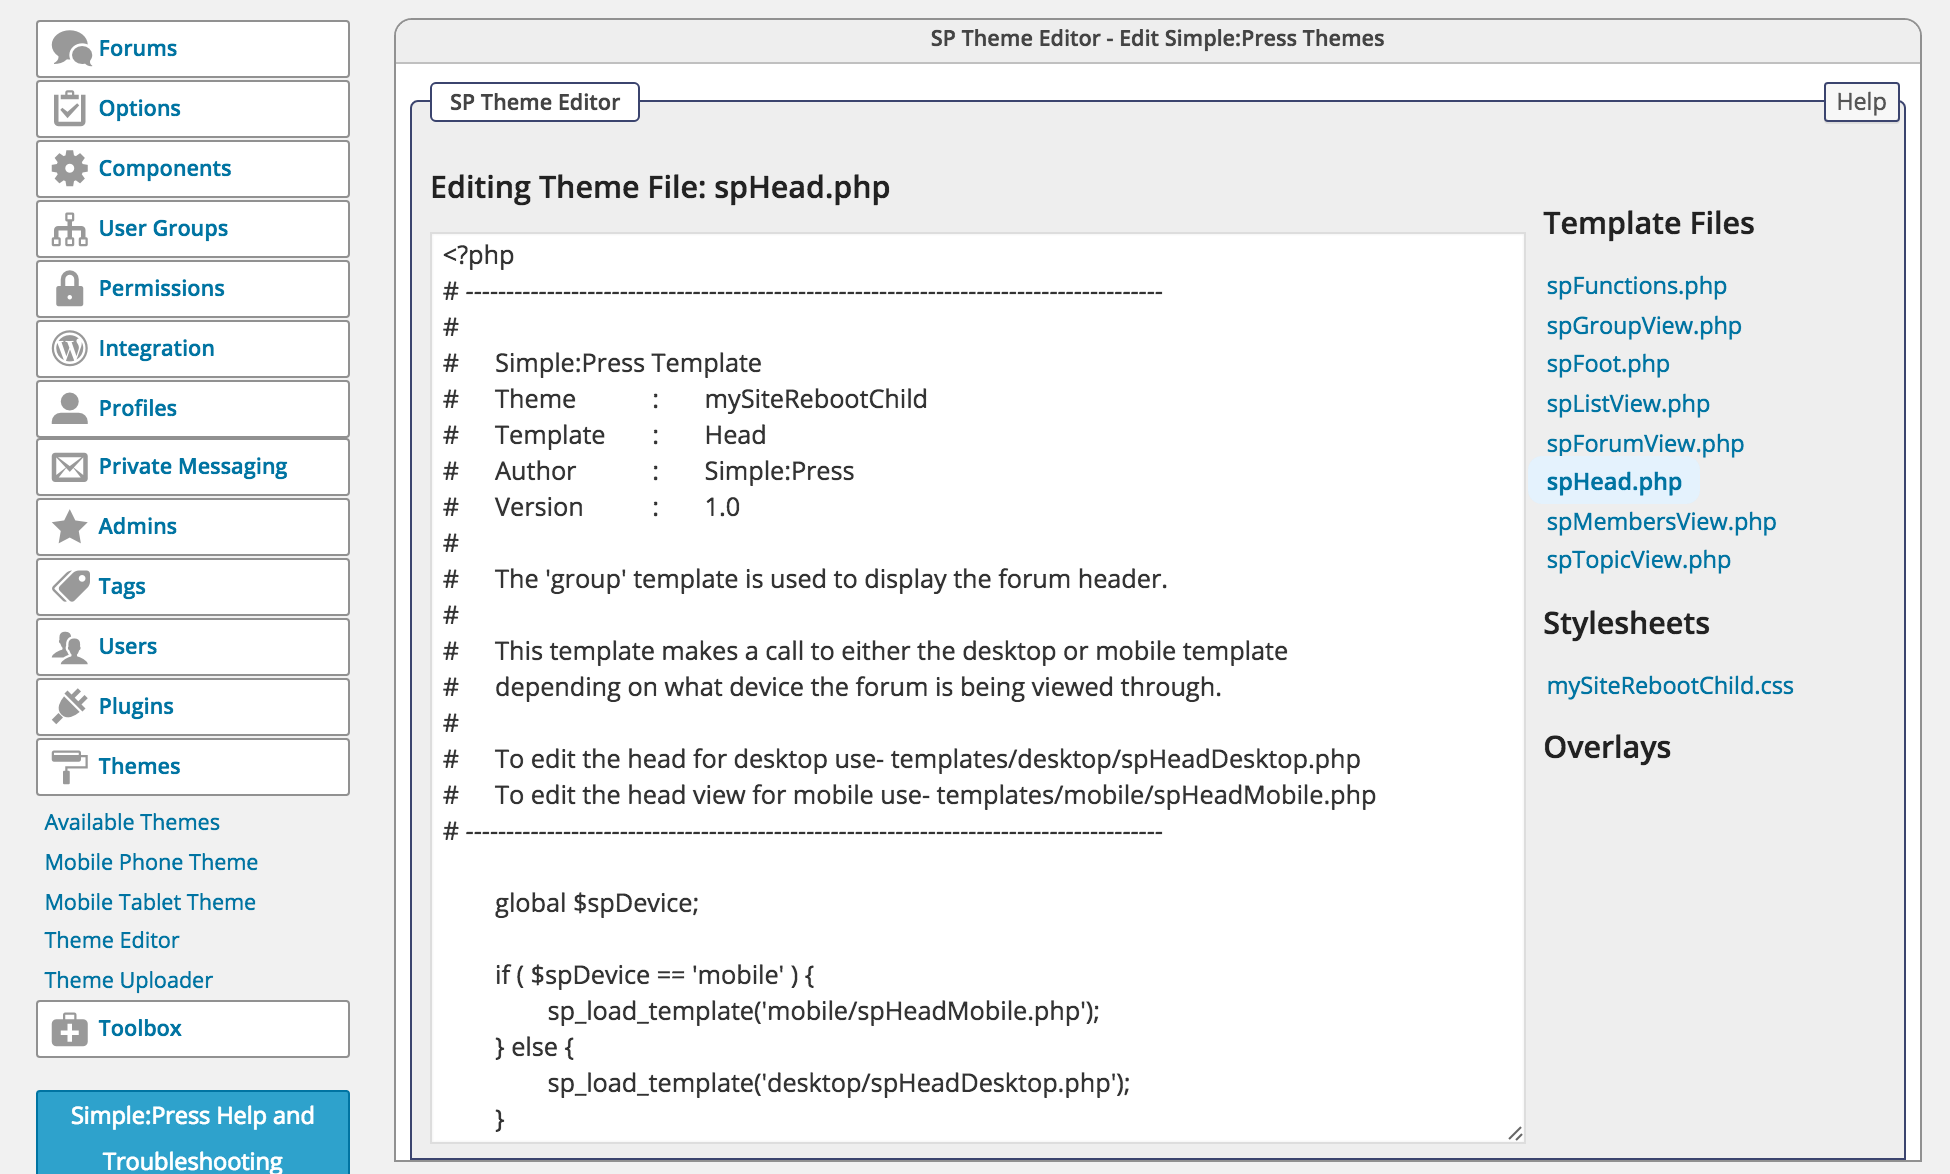Open the Admins menu label
Image resolution: width=1950 pixels, height=1174 pixels.
click(x=138, y=526)
